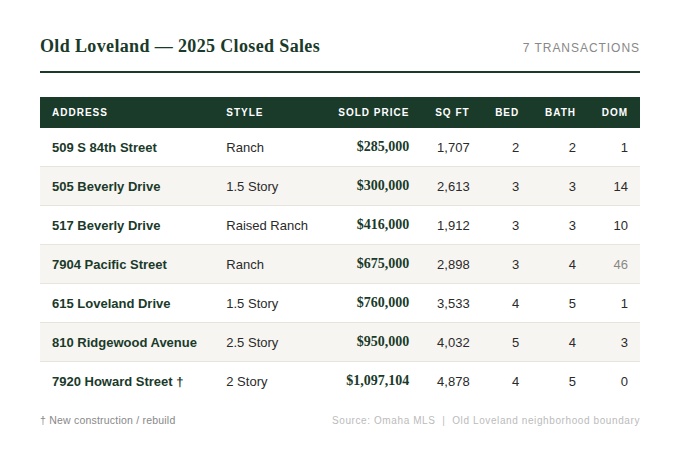Click the SQ FT column header
This screenshot has height=454, width=680.
click(452, 112)
